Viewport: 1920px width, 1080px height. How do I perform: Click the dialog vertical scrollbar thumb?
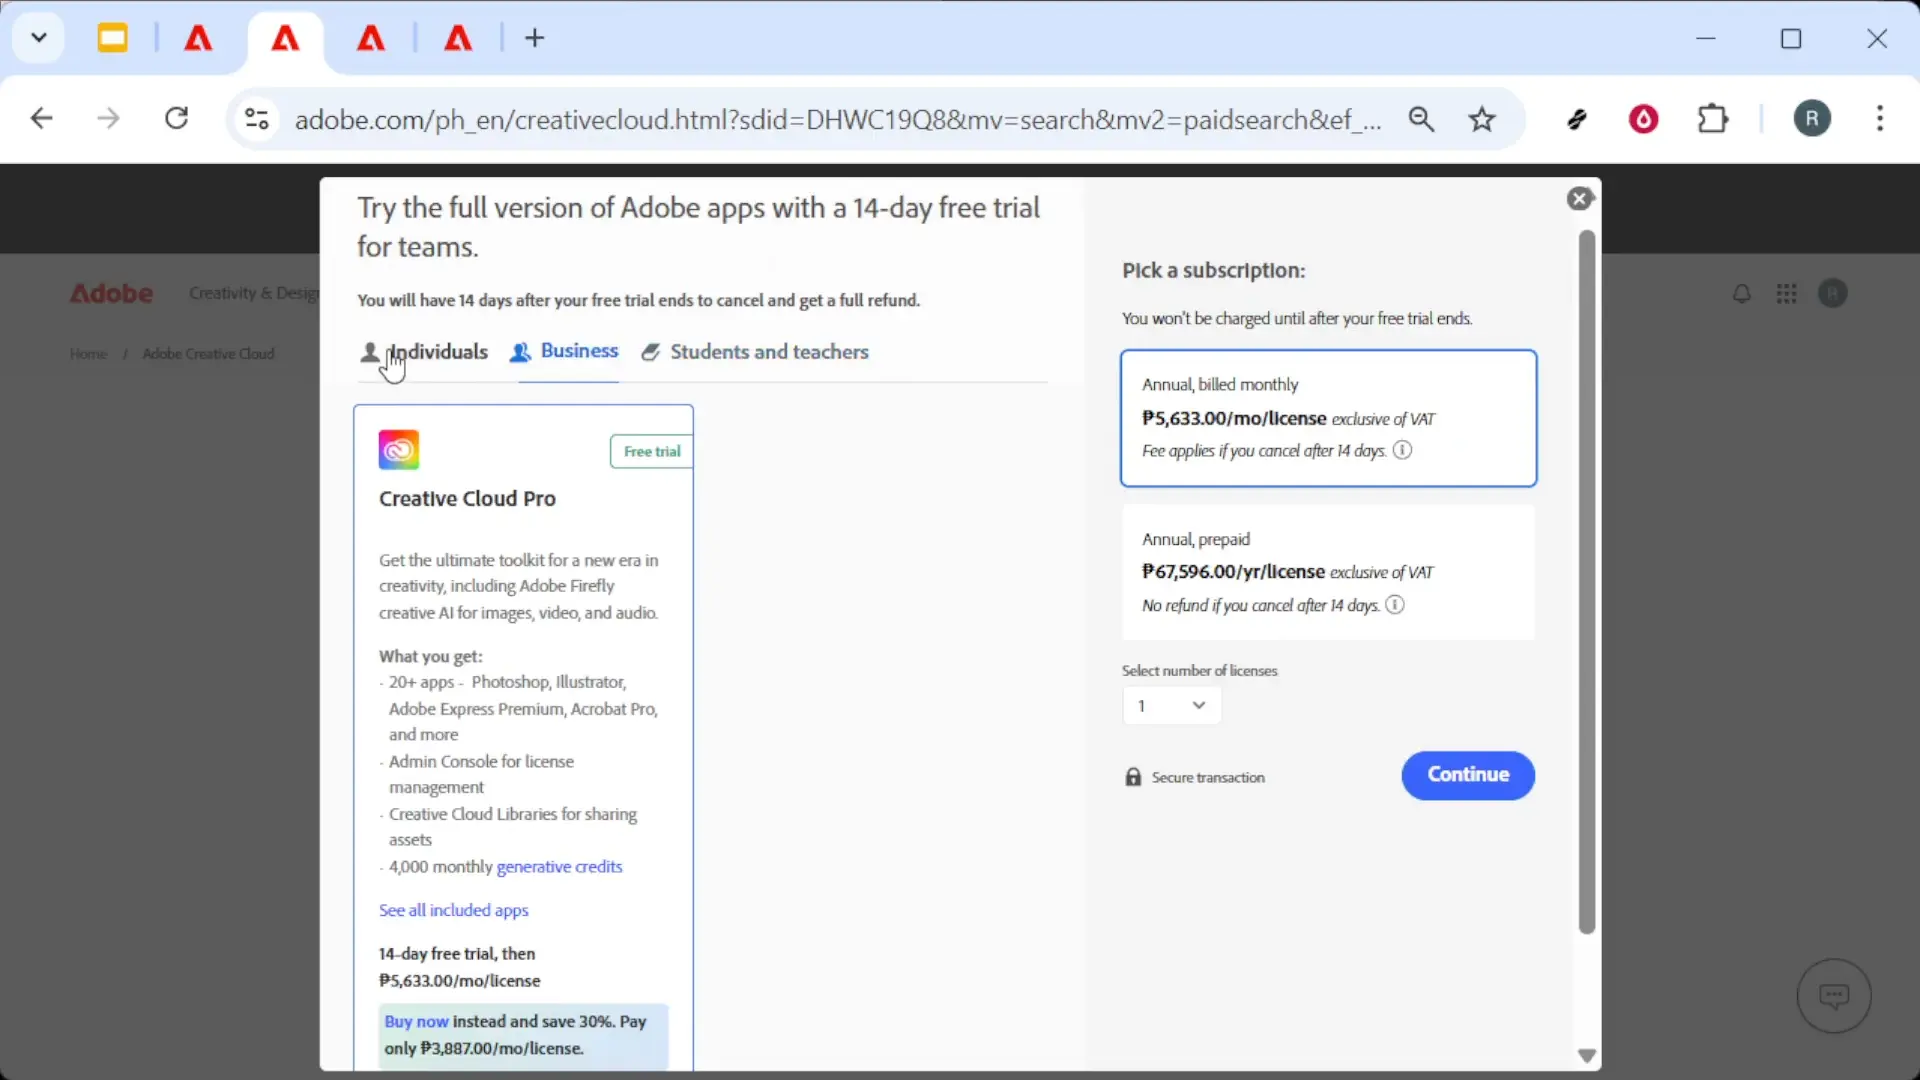[x=1587, y=582]
